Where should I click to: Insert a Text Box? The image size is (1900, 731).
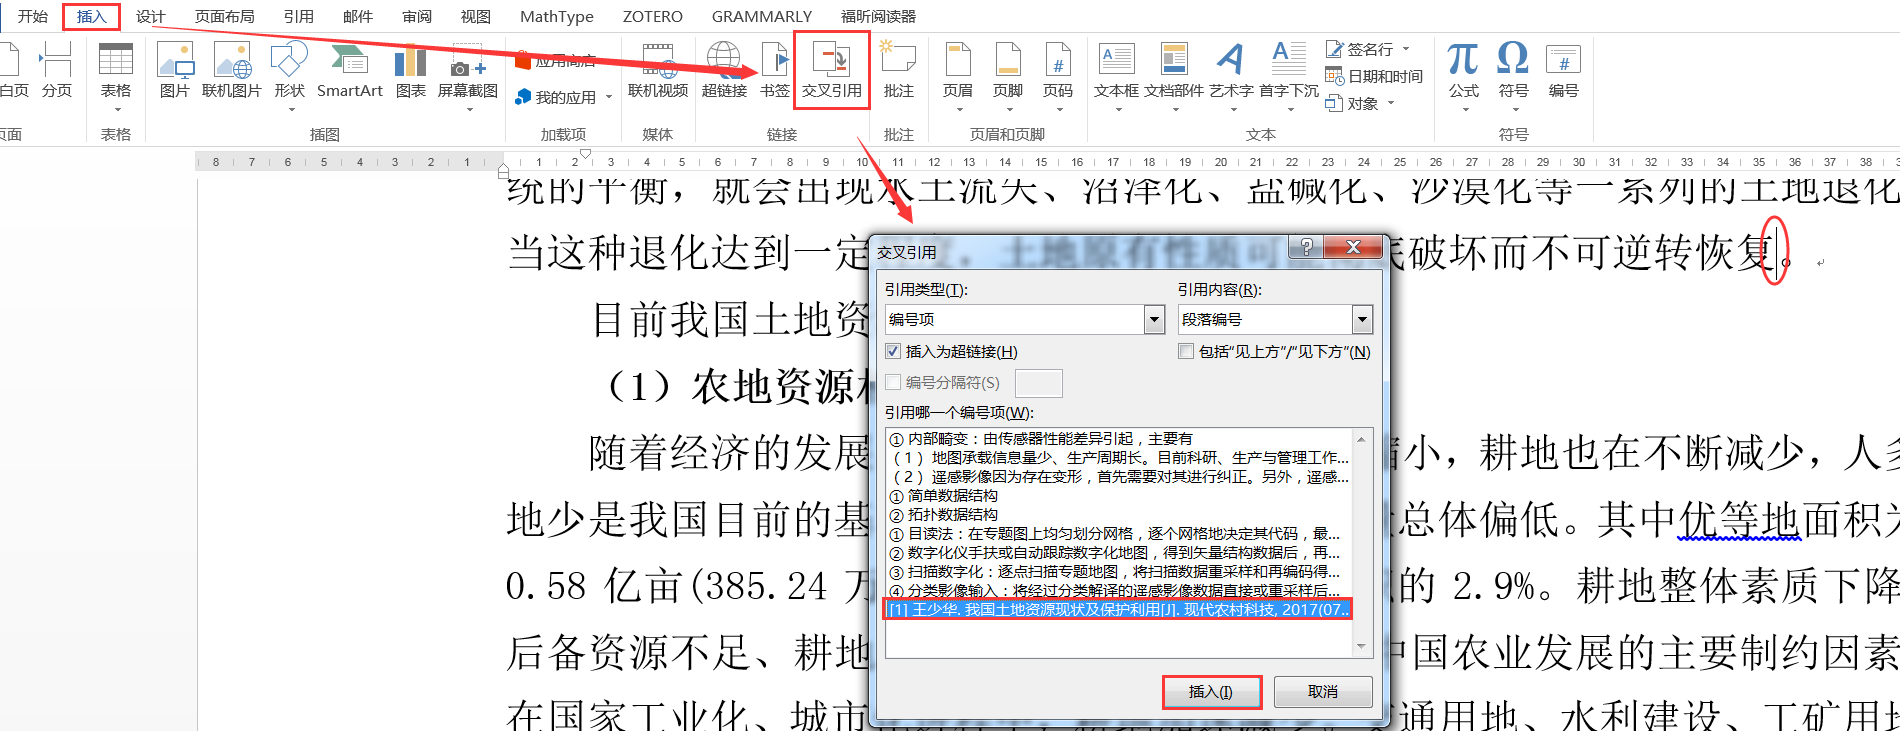(x=1116, y=71)
